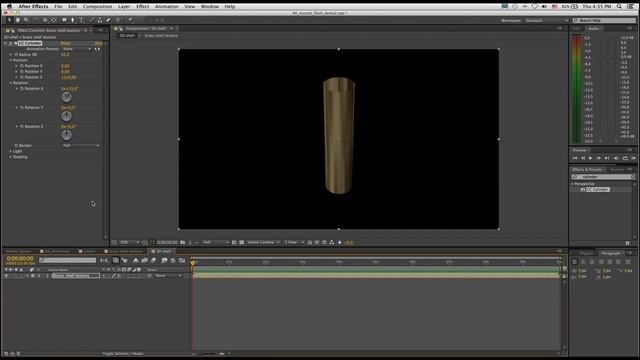The height and width of the screenshot is (360, 640).
Task: Jump to first frame in Preview panel
Action: point(575,158)
